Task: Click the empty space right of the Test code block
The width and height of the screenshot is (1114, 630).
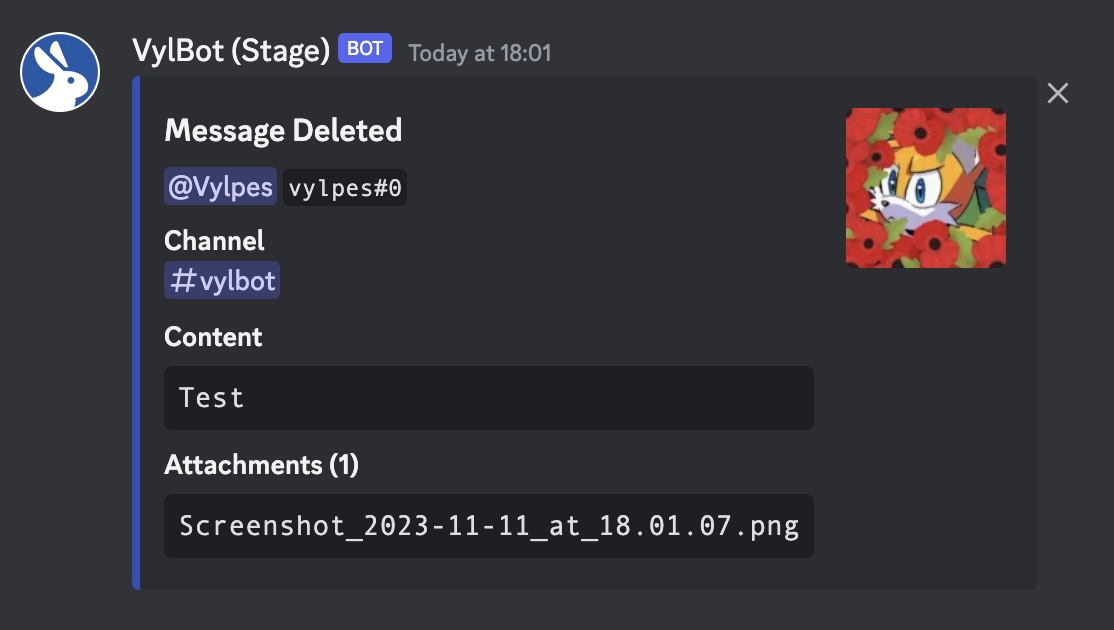Action: tap(924, 398)
